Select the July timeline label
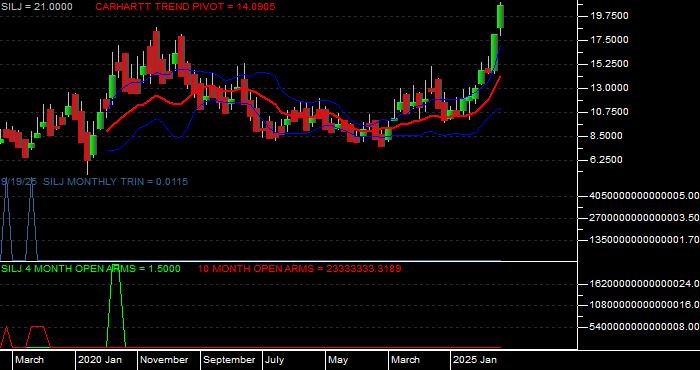 tap(275, 360)
